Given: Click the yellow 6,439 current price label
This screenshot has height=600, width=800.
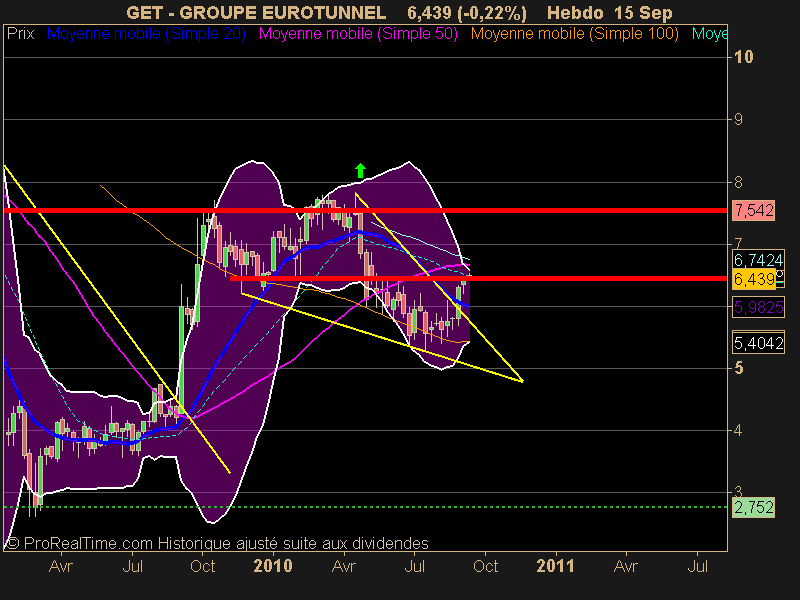Looking at the screenshot, I should pos(754,280).
